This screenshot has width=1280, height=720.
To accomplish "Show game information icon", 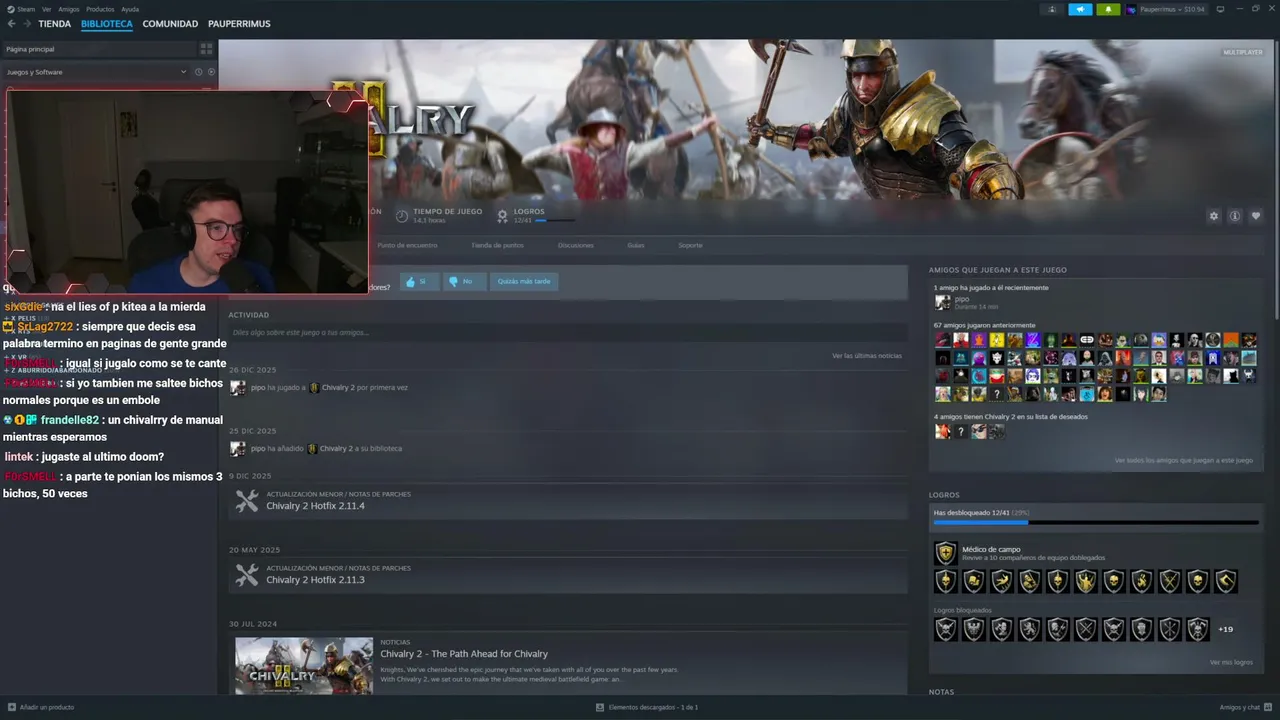I will pos(1235,216).
